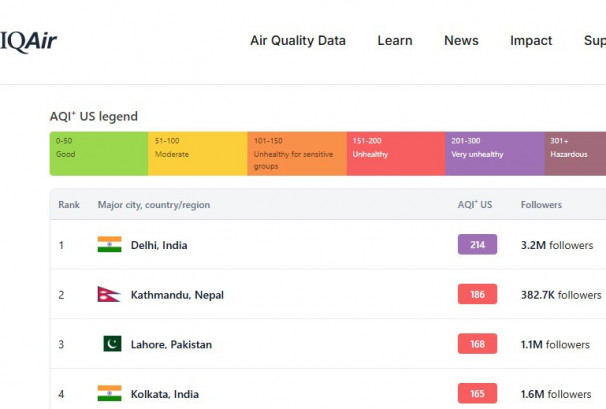Click the AQI⁺ US column header

(x=475, y=205)
